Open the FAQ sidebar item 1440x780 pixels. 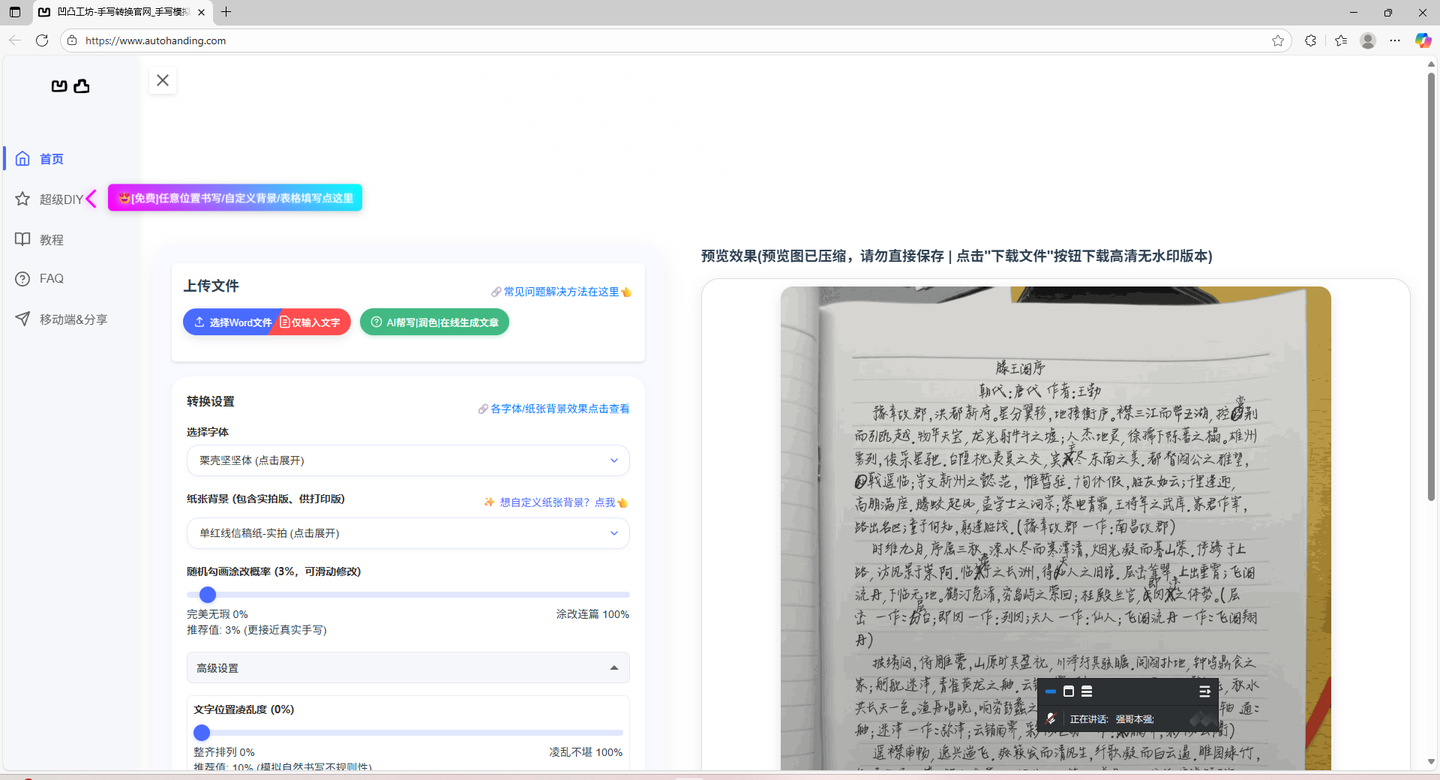(x=52, y=279)
